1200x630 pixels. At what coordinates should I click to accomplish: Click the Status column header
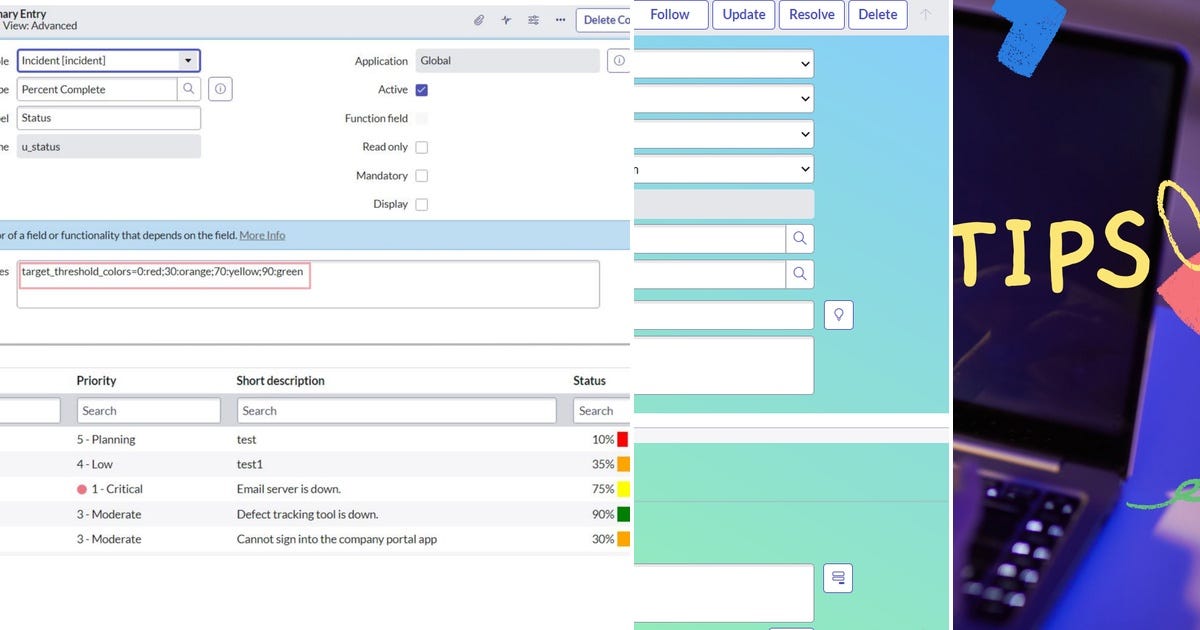pyautogui.click(x=588, y=380)
